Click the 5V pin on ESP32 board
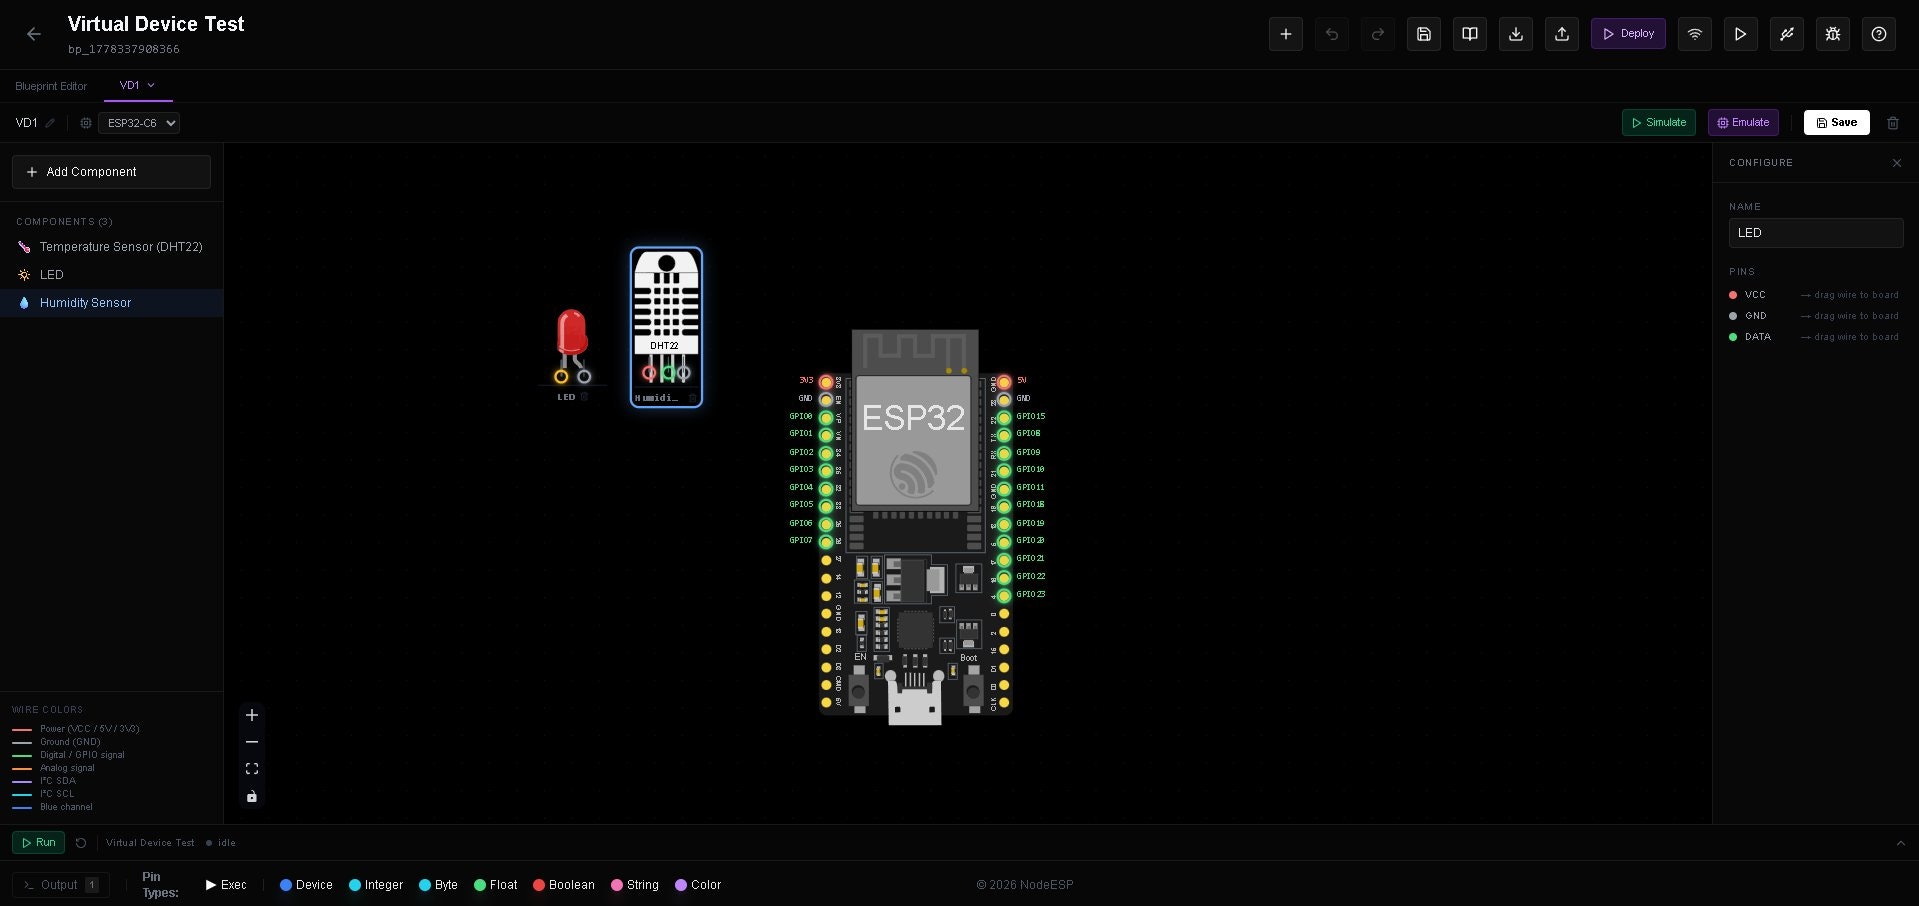 click(x=1004, y=382)
